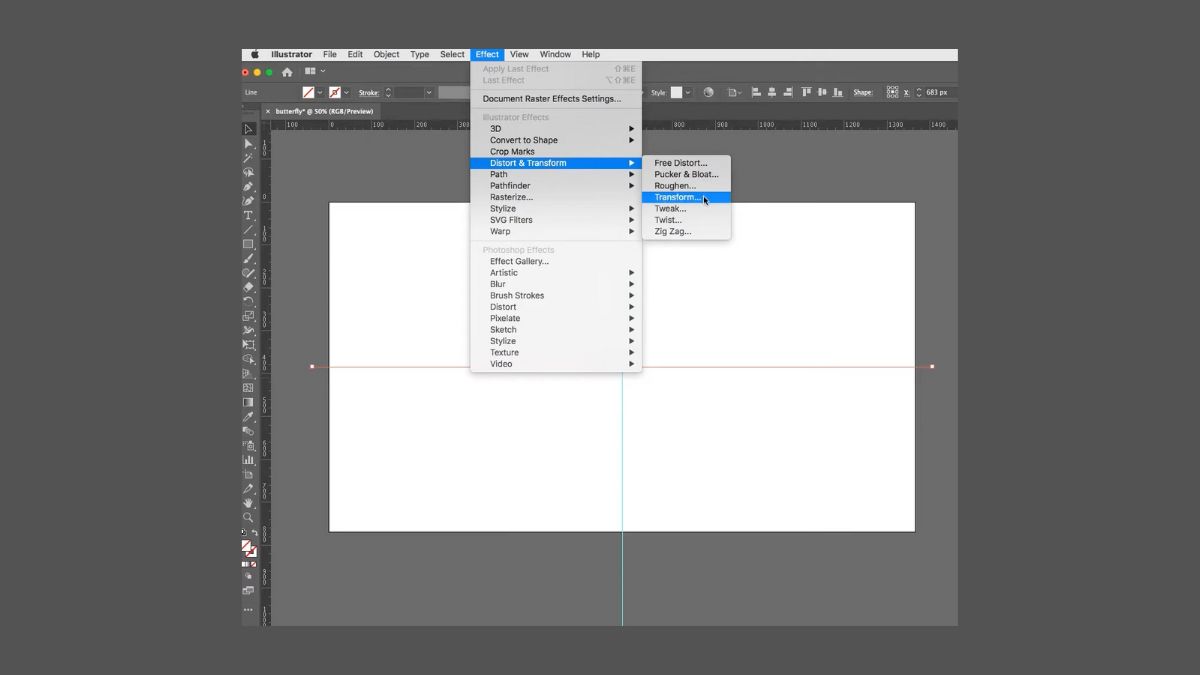Open the Window menu
Viewport: 1200px width, 675px height.
555,55
